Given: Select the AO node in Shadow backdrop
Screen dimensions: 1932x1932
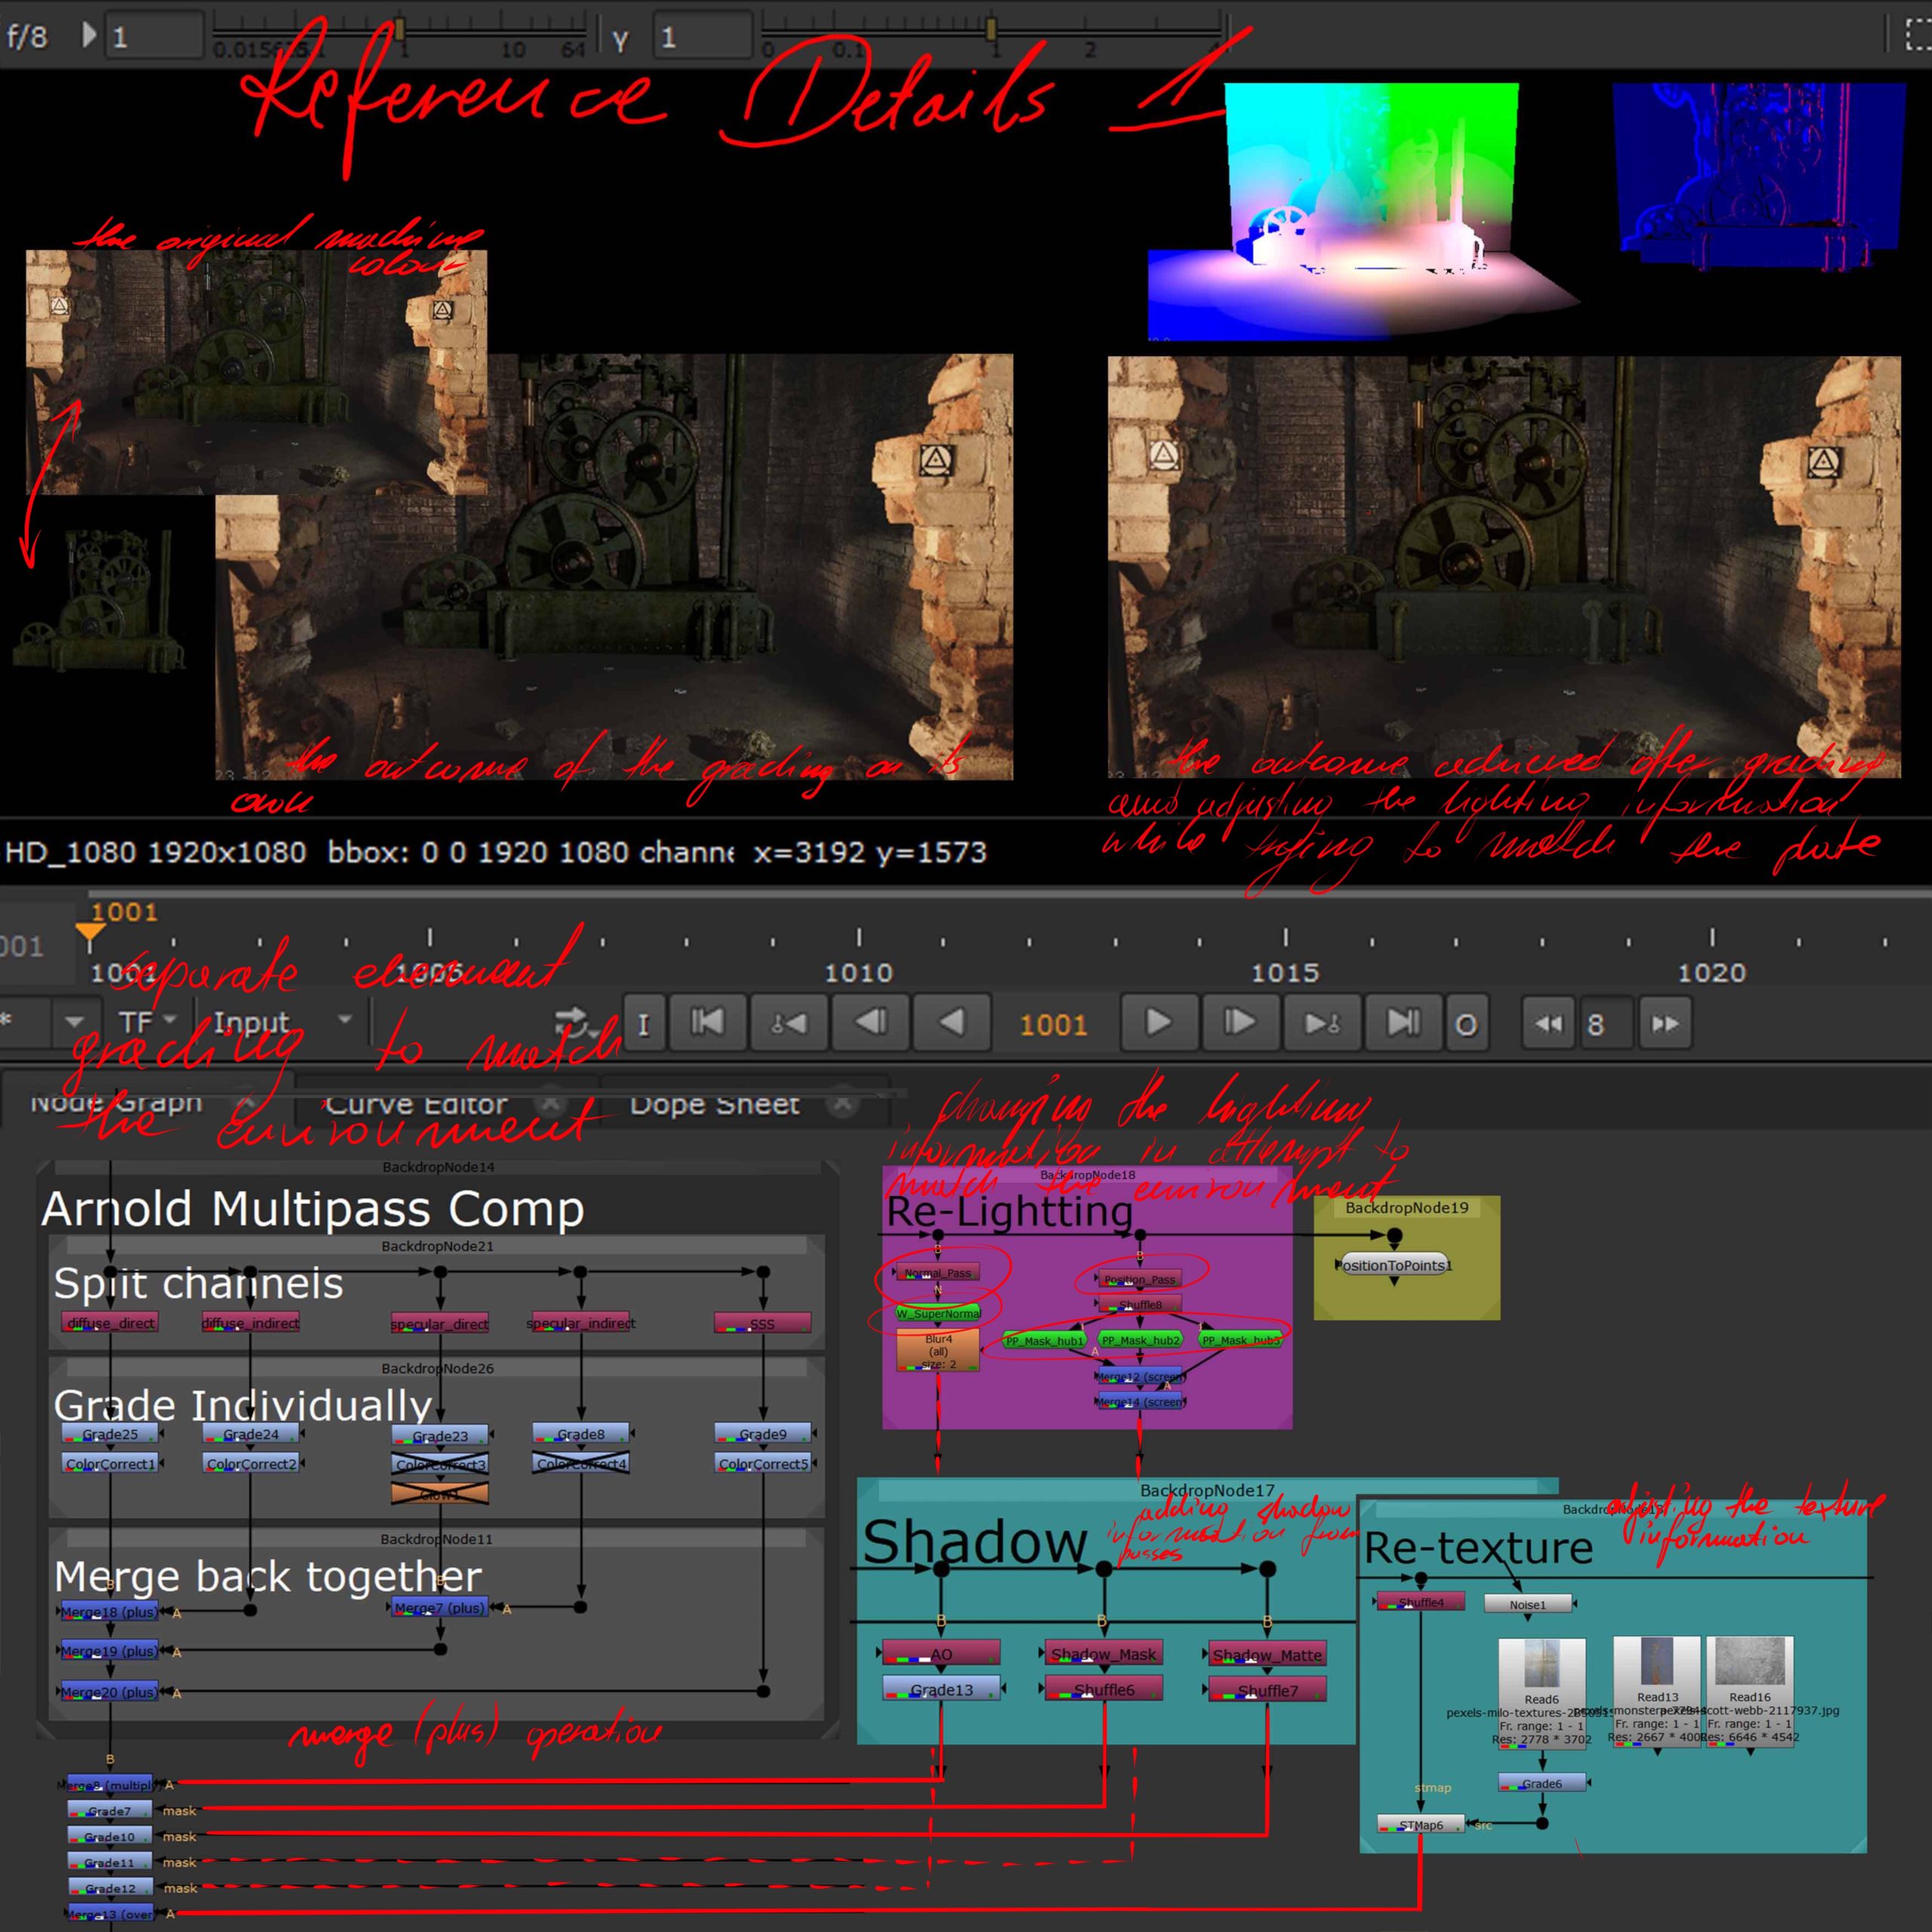Looking at the screenshot, I should pyautogui.click(x=941, y=1653).
